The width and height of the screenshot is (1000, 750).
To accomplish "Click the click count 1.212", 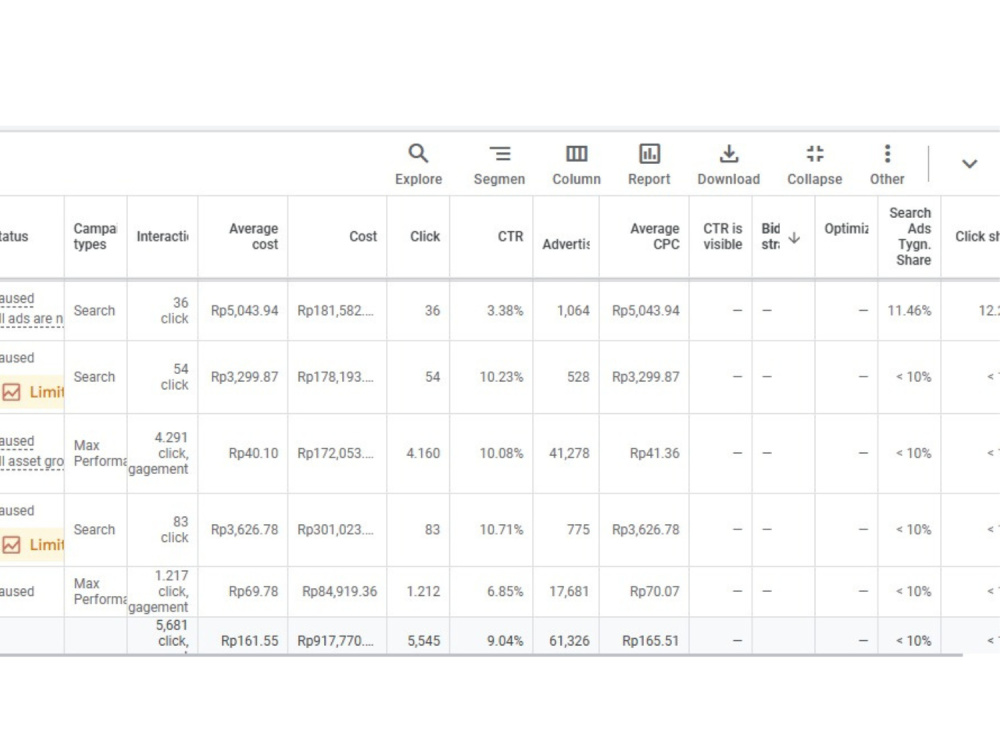I will (x=423, y=592).
